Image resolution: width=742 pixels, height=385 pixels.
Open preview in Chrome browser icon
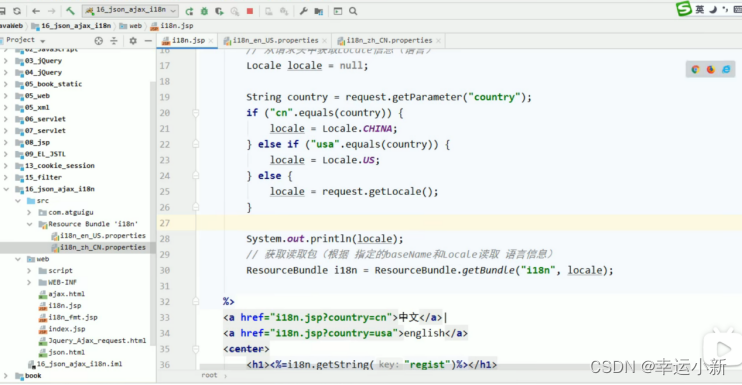(x=695, y=70)
